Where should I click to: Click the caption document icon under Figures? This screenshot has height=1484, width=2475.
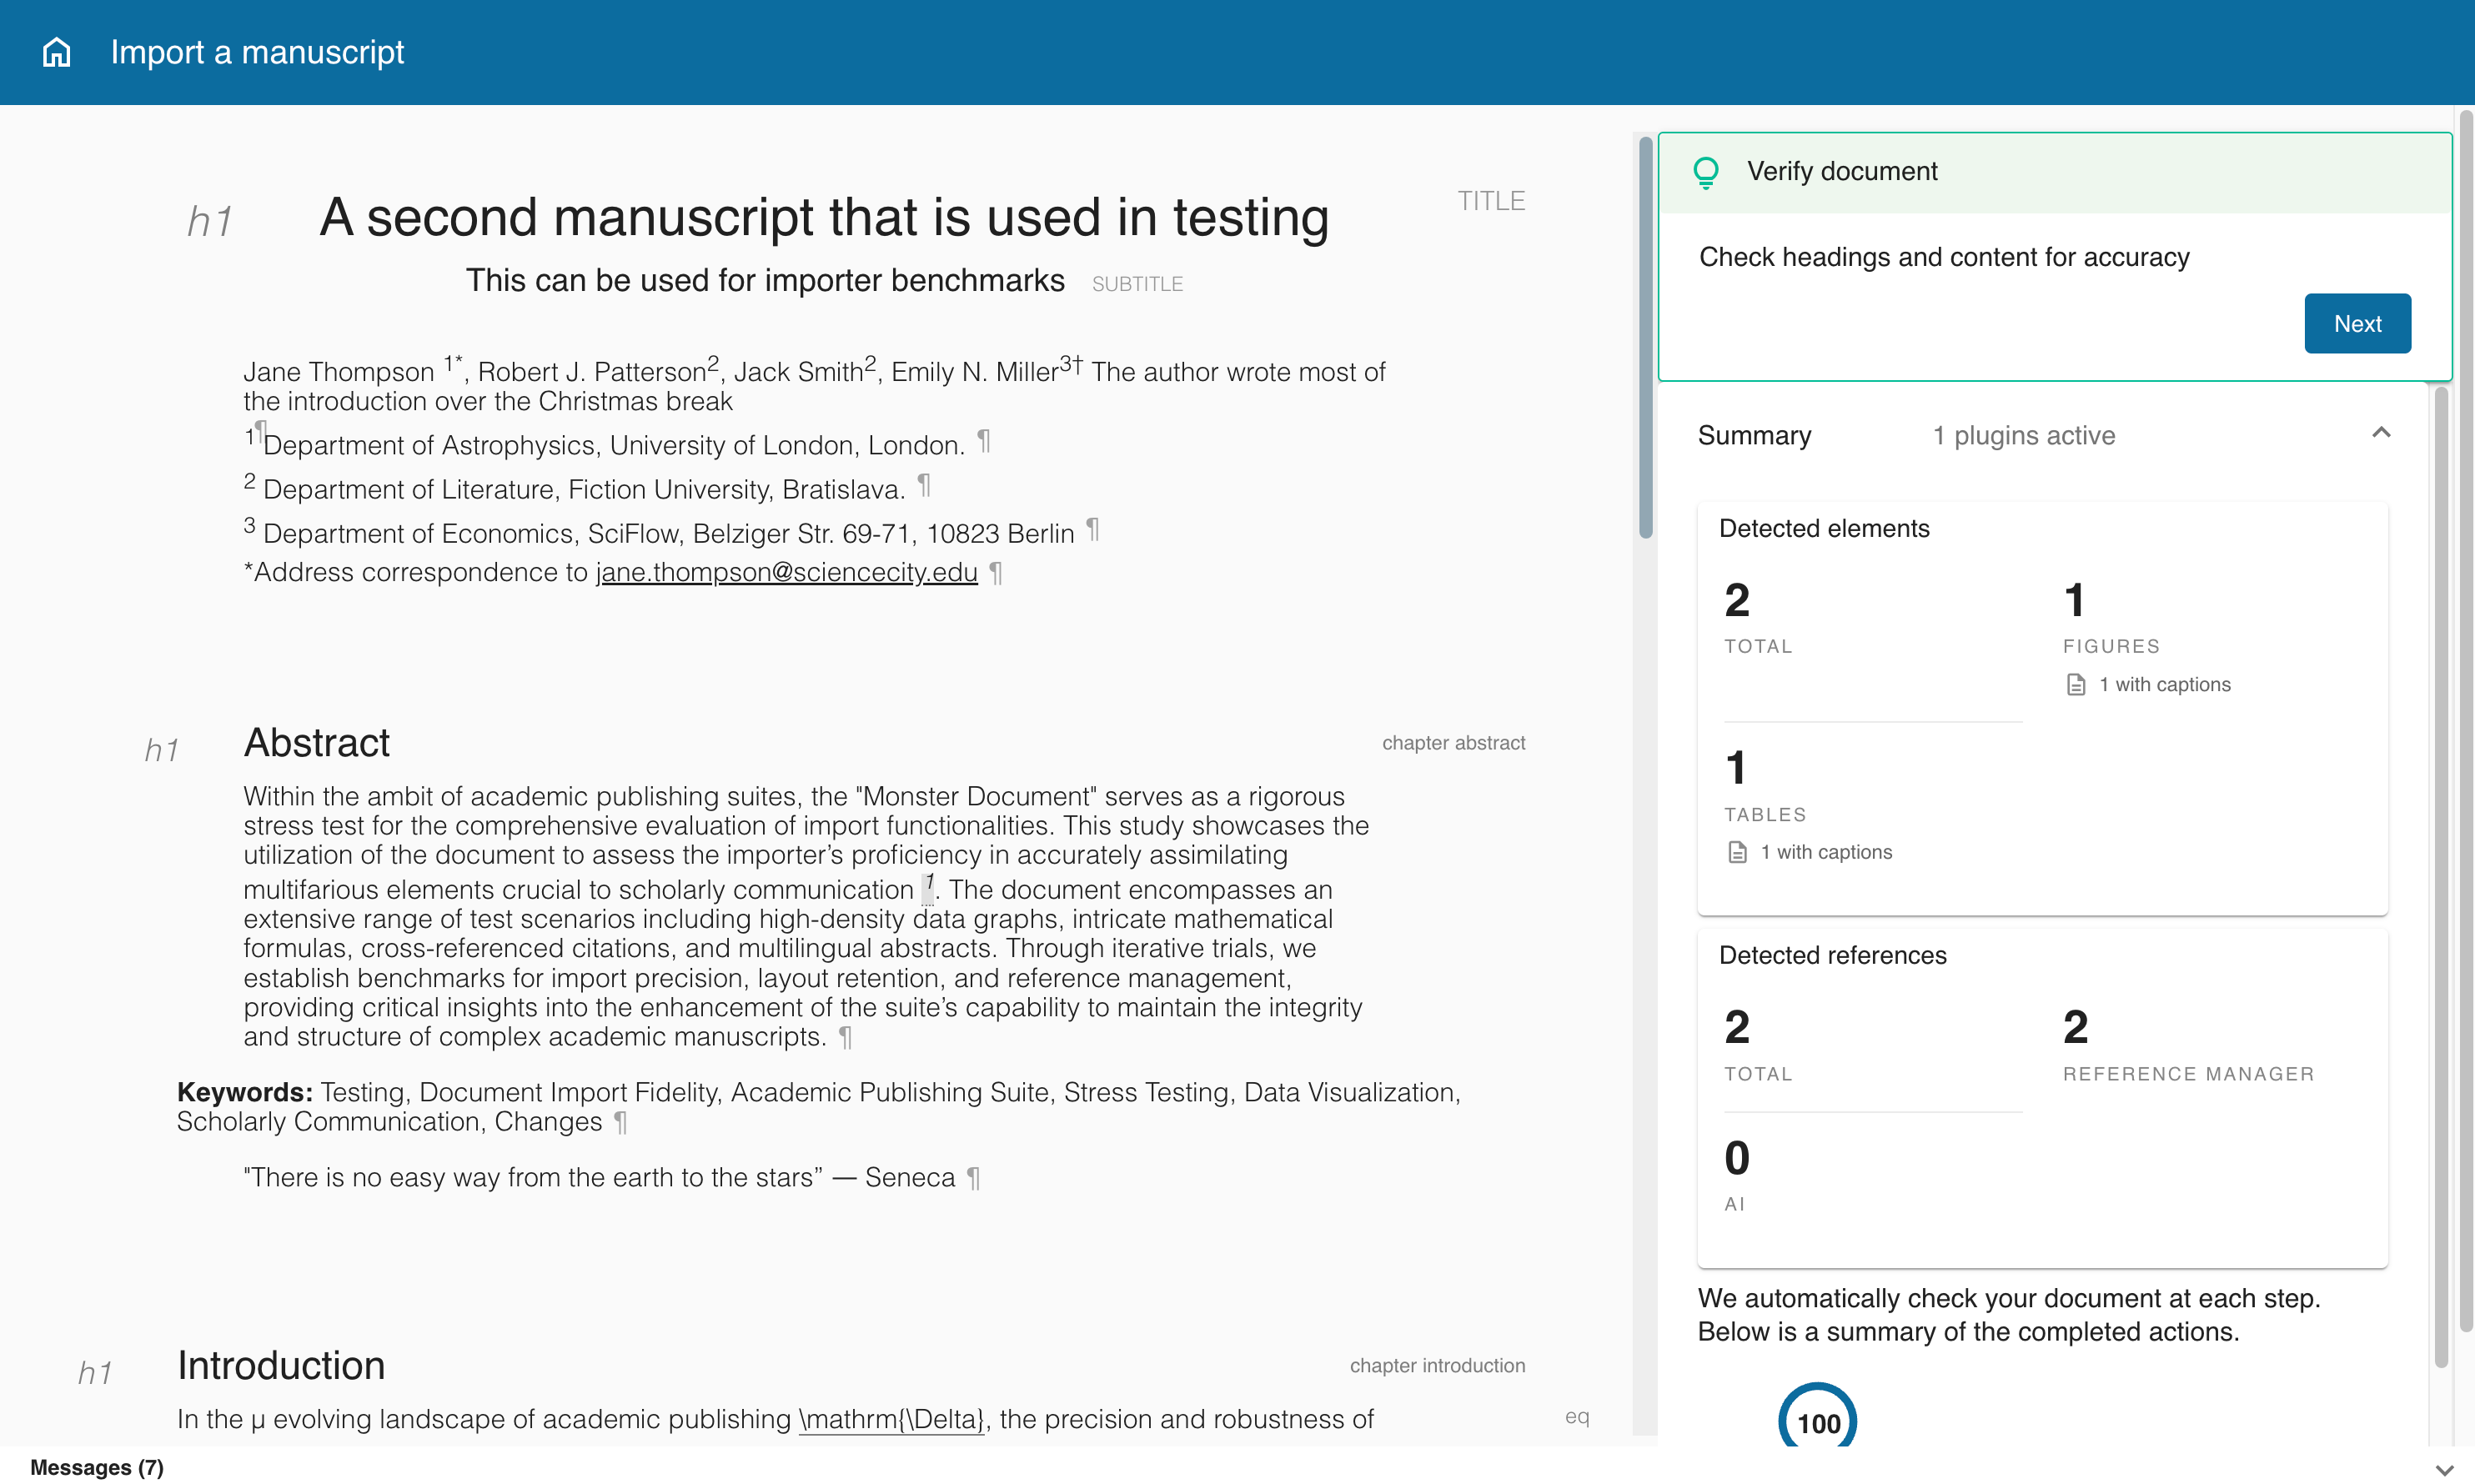coord(2076,685)
